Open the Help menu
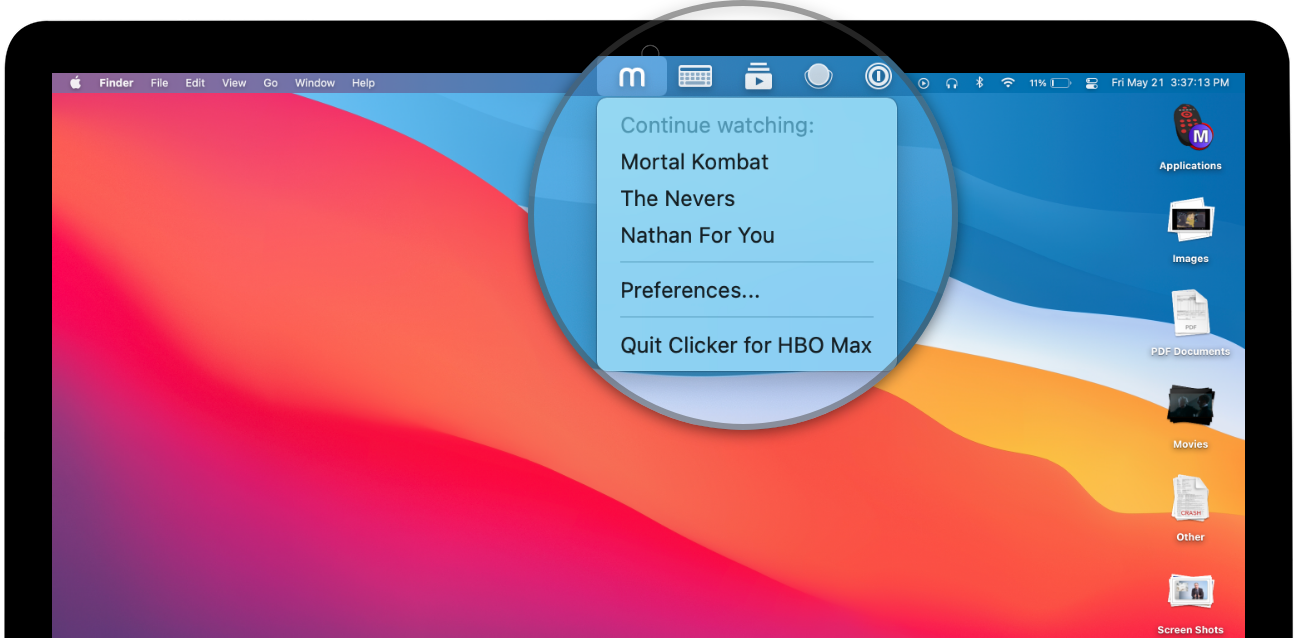 point(363,83)
